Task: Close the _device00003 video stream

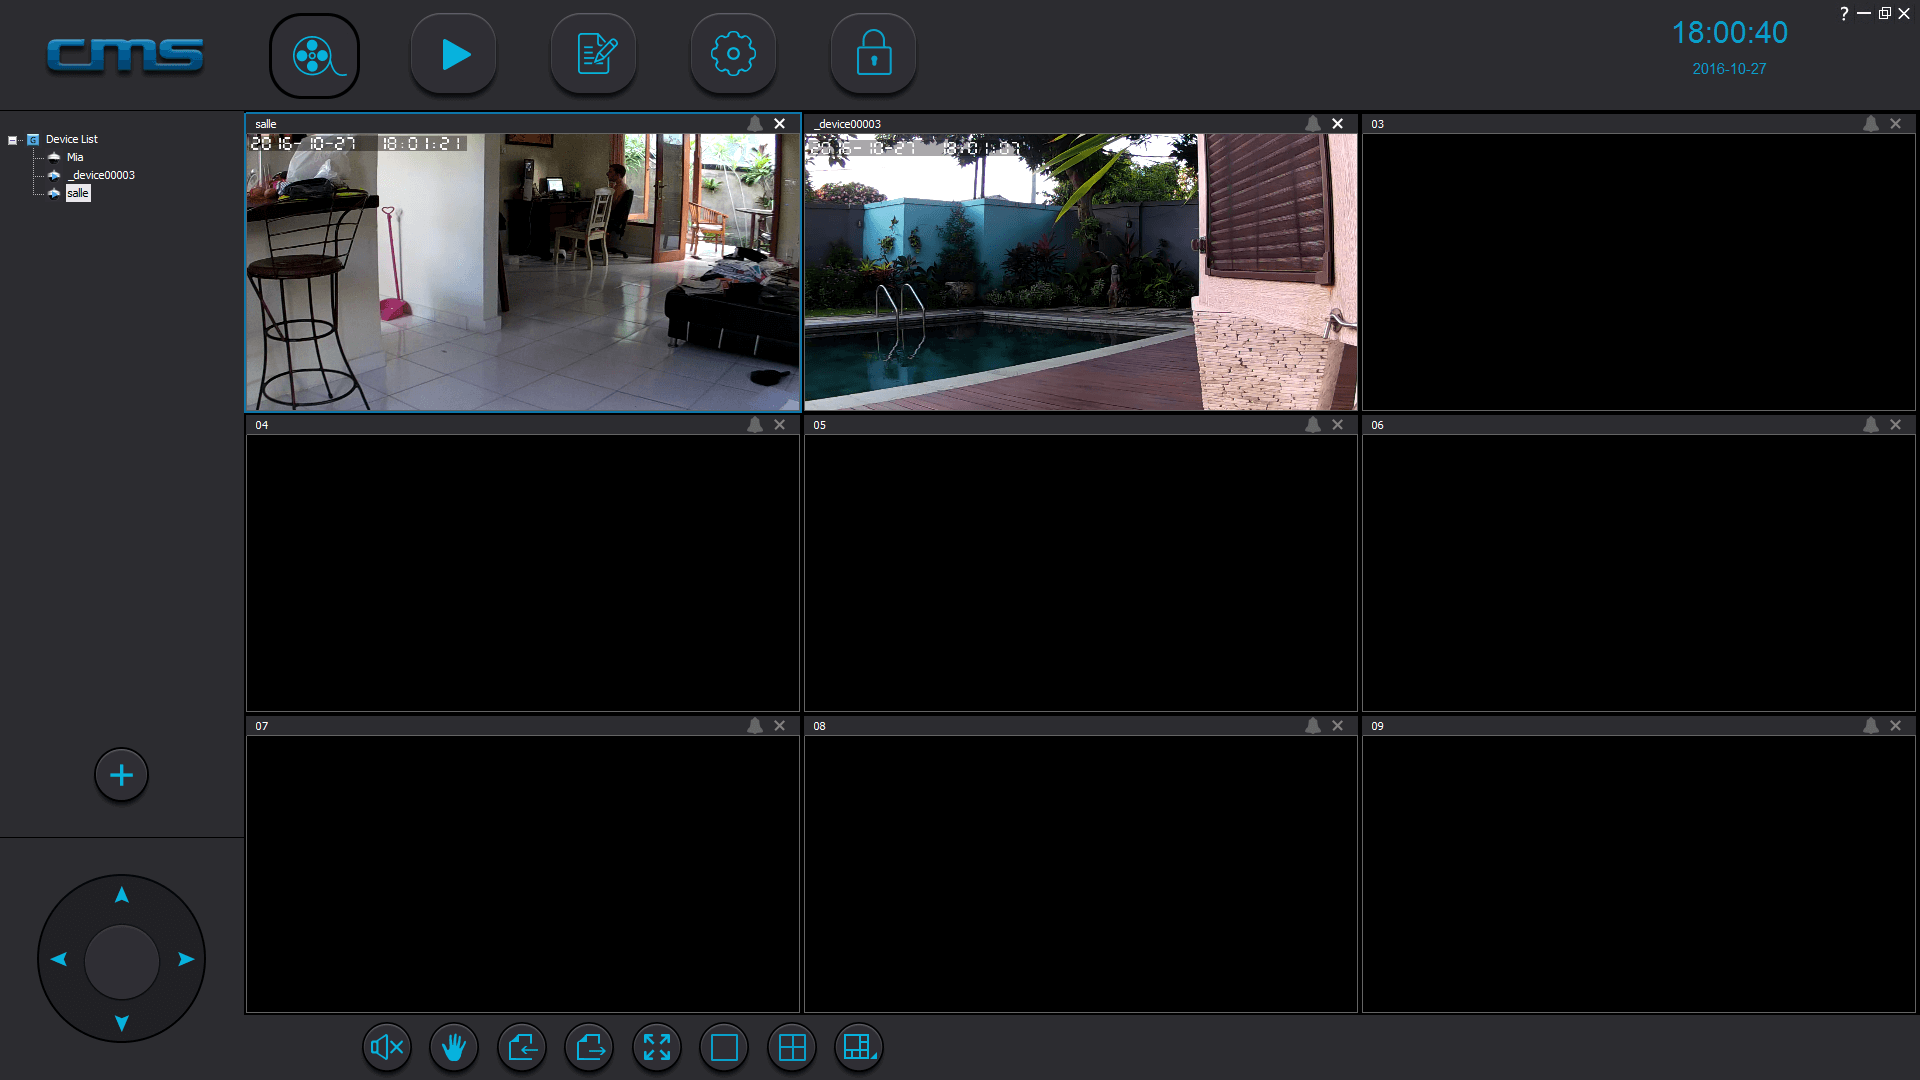Action: coord(1337,124)
